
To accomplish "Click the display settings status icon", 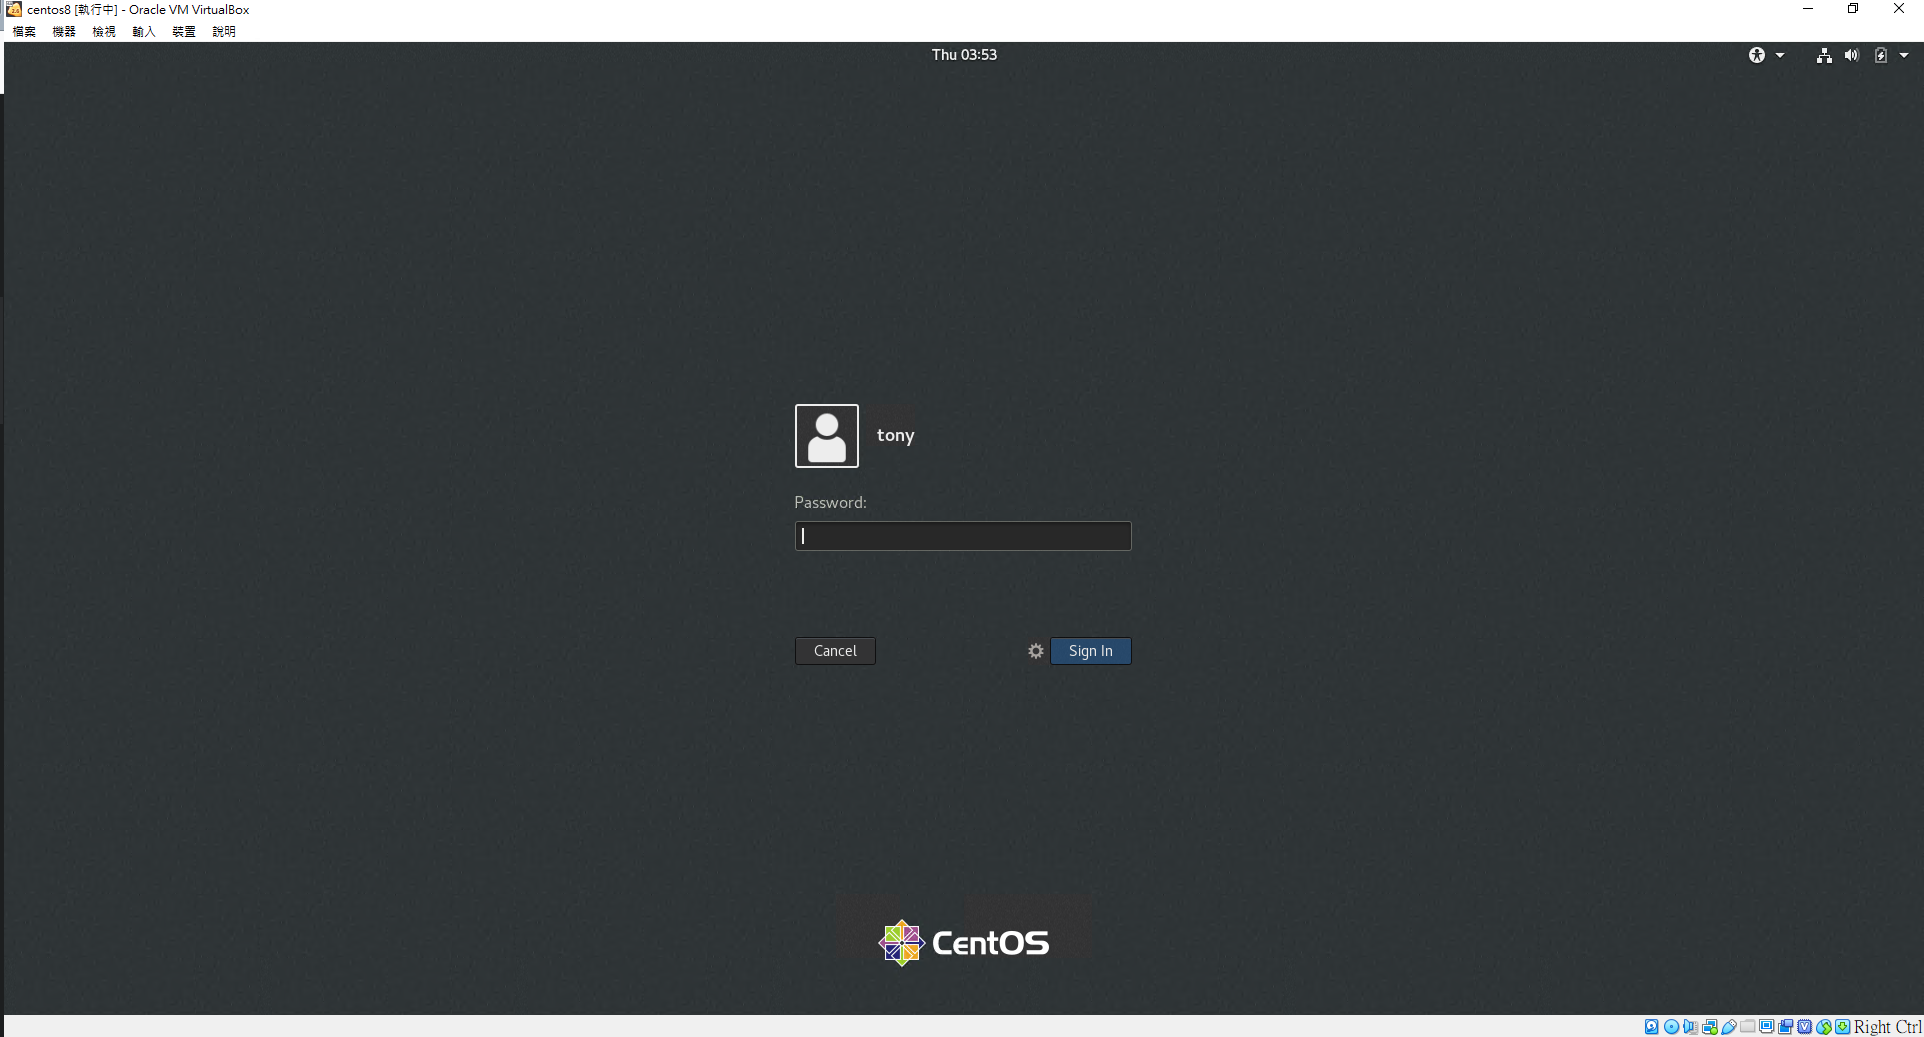I will 1767,1026.
